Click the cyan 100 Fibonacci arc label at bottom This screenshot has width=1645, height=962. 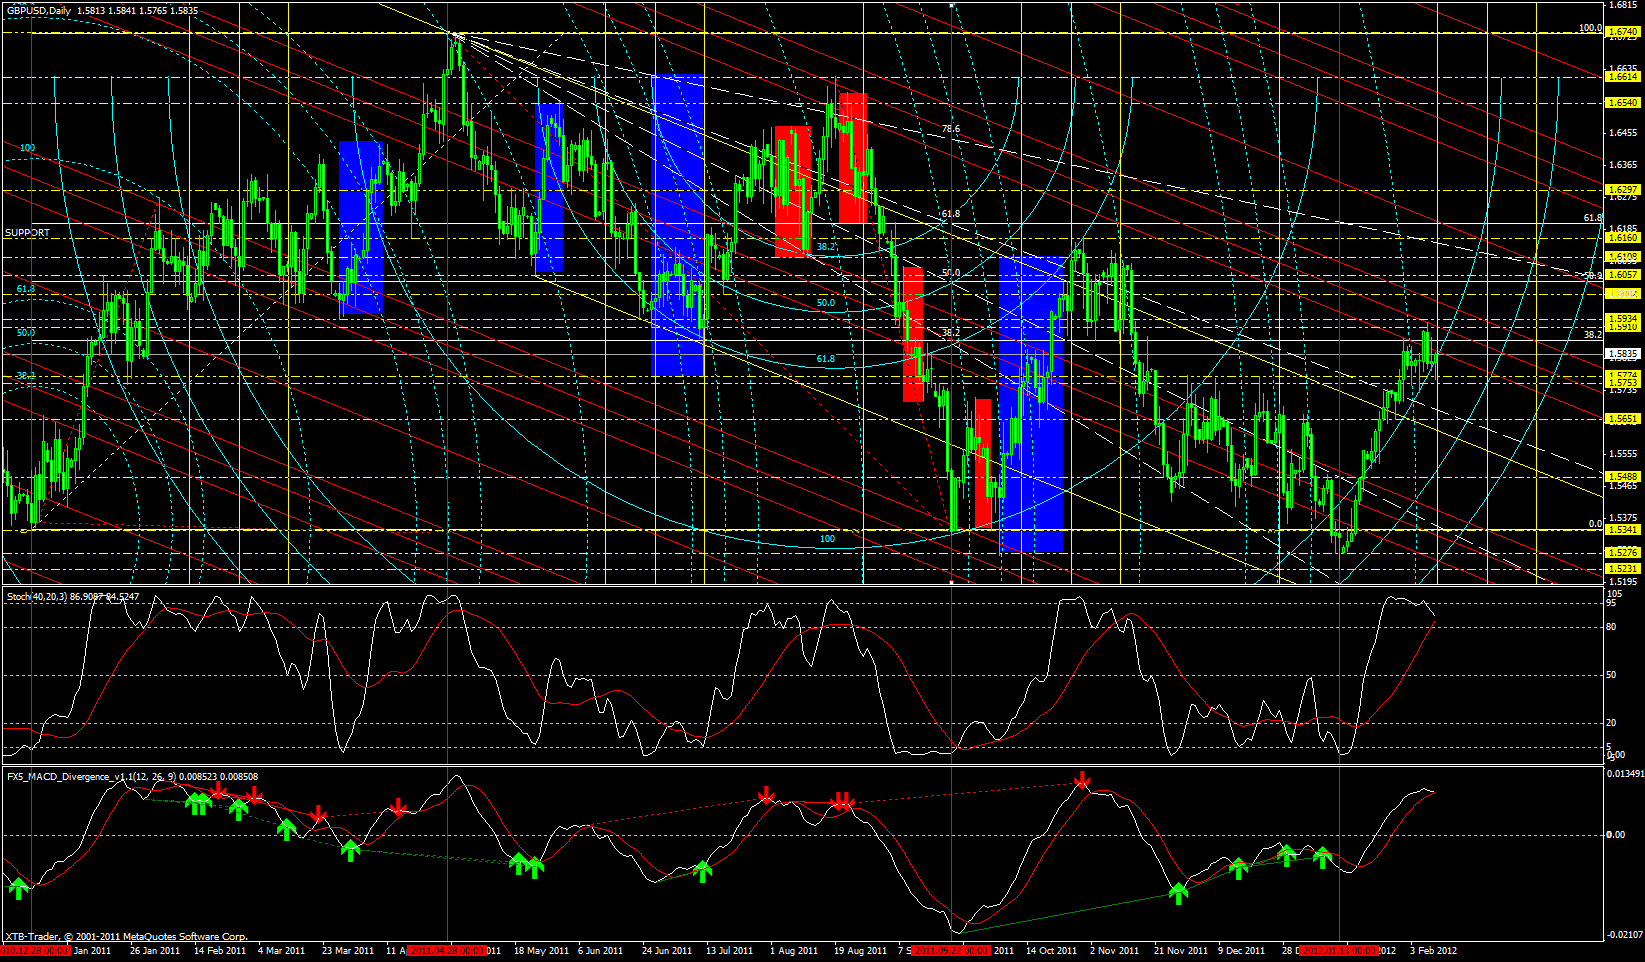pyautogui.click(x=827, y=539)
